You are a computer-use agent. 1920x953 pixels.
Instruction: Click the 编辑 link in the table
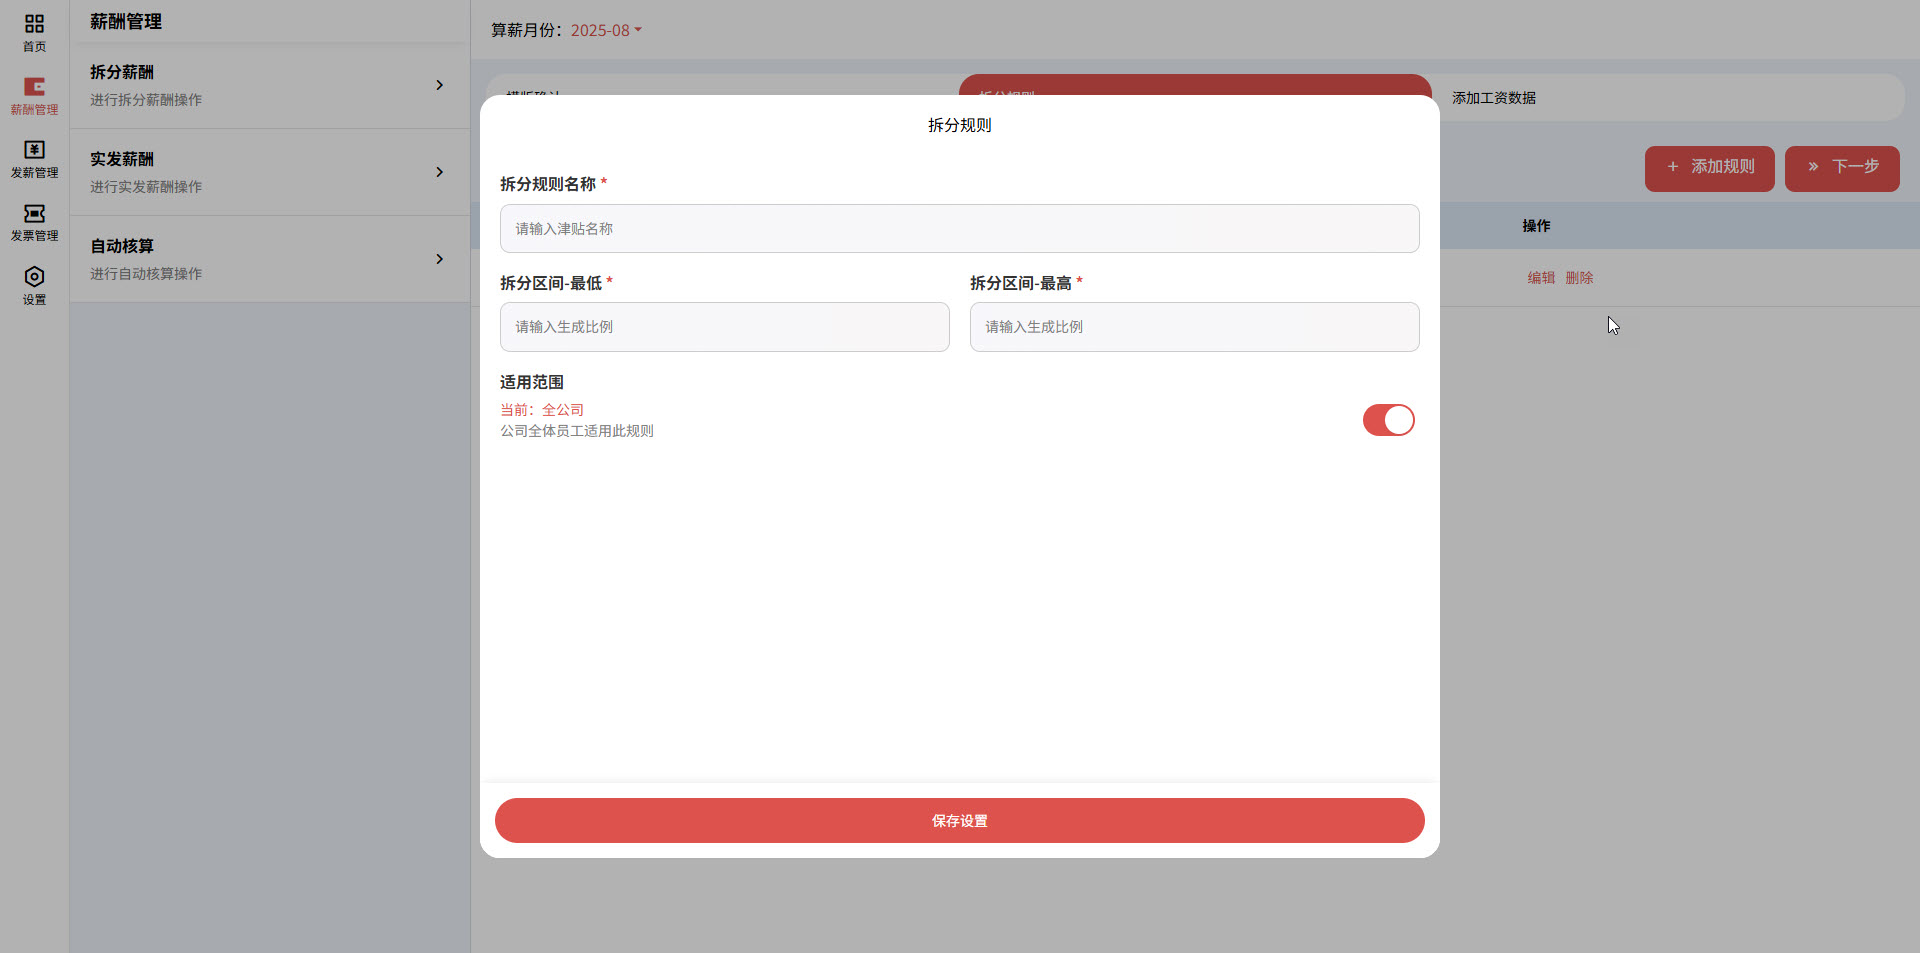pos(1540,277)
